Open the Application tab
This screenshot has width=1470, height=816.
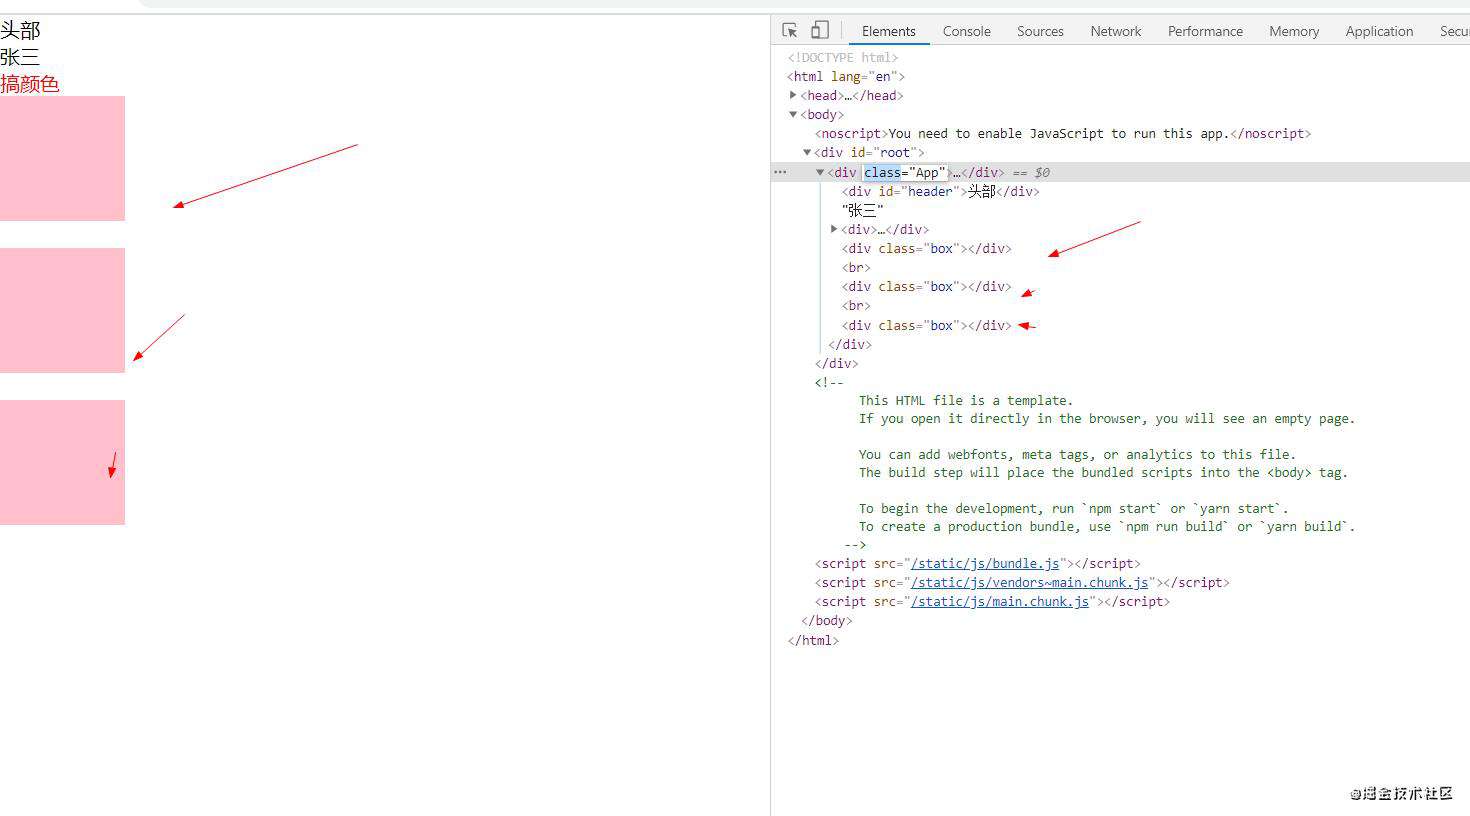1379,31
